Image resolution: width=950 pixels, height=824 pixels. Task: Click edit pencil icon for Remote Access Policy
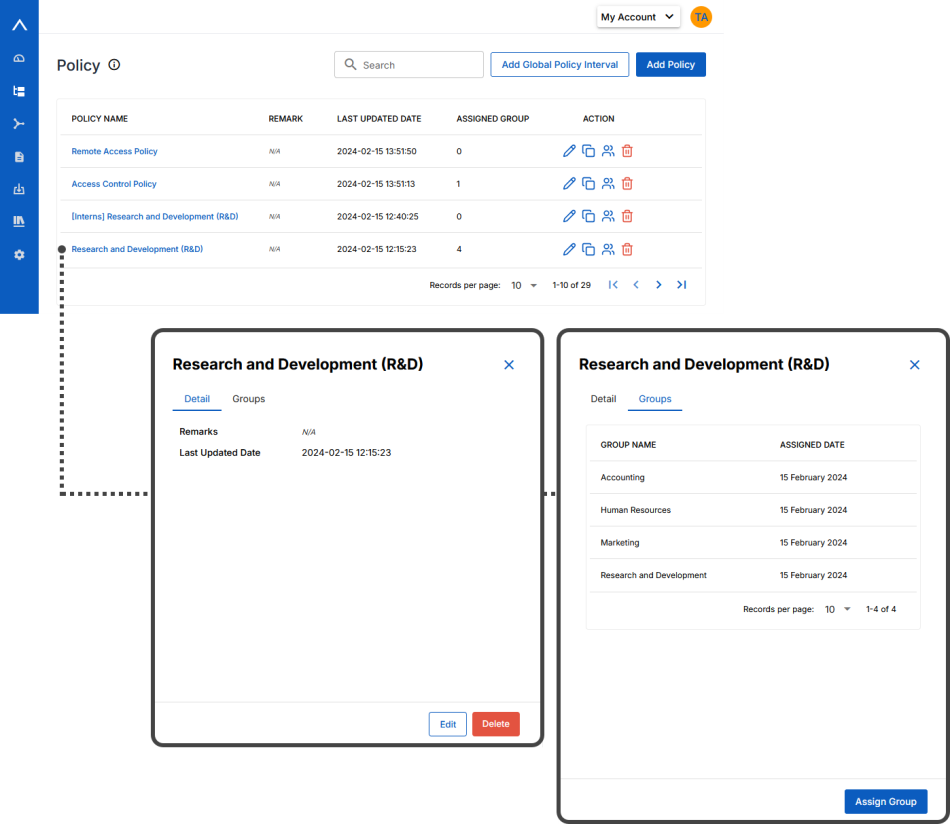pyautogui.click(x=569, y=151)
